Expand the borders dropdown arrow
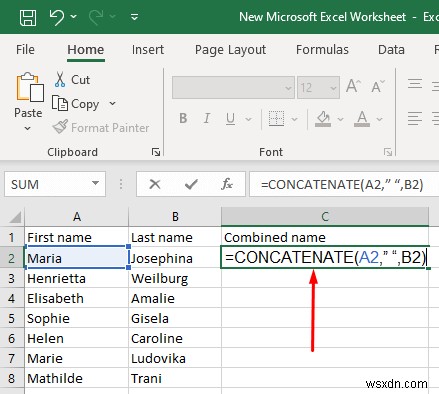 coord(294,119)
